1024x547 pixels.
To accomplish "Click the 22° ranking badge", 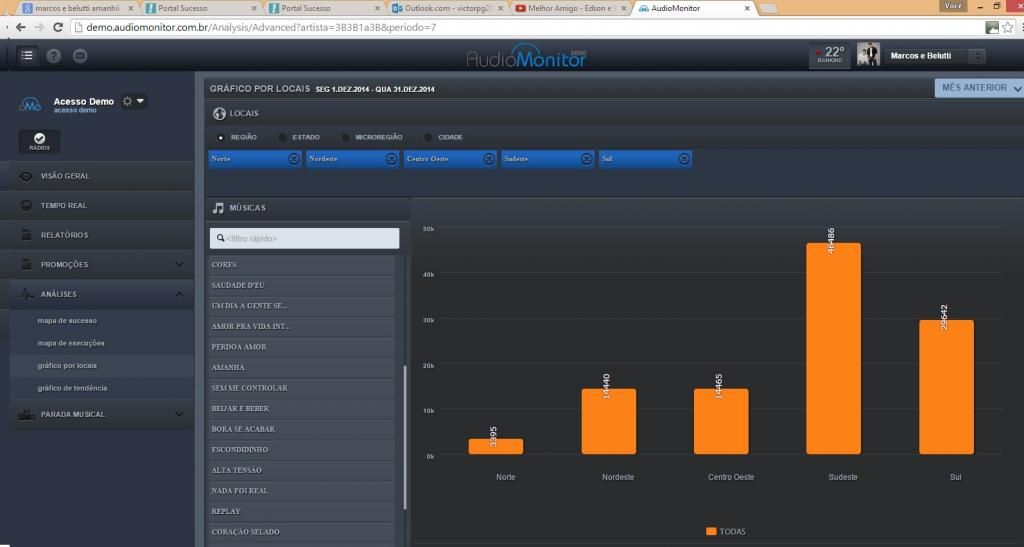I will tap(829, 56).
